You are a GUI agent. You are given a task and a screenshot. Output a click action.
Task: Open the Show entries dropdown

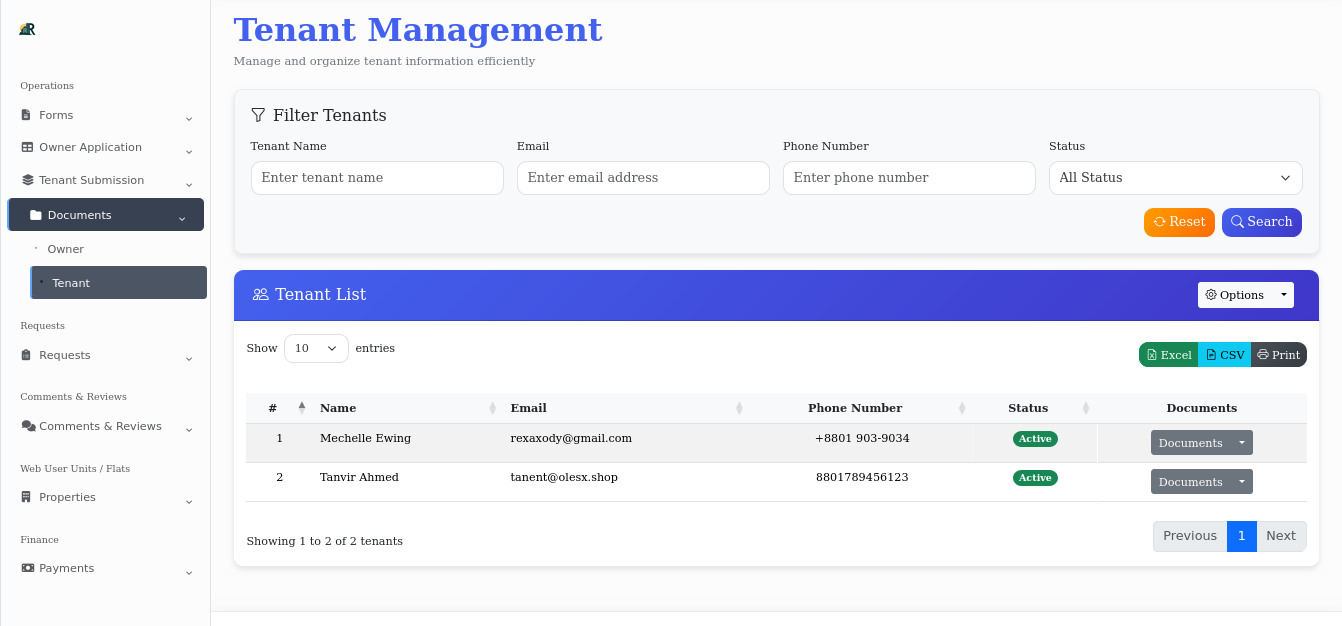pyautogui.click(x=316, y=348)
